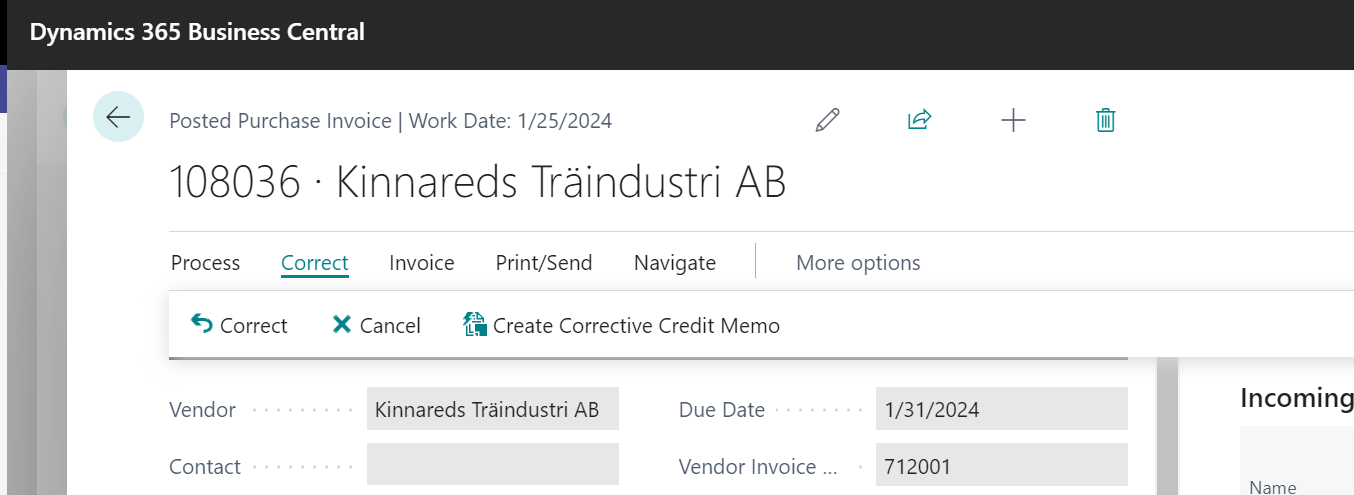This screenshot has height=495, width=1354.
Task: Open the Invoice menu
Action: click(x=422, y=263)
